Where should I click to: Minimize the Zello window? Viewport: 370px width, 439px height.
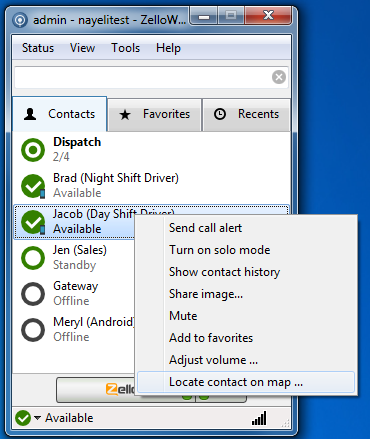204,16
